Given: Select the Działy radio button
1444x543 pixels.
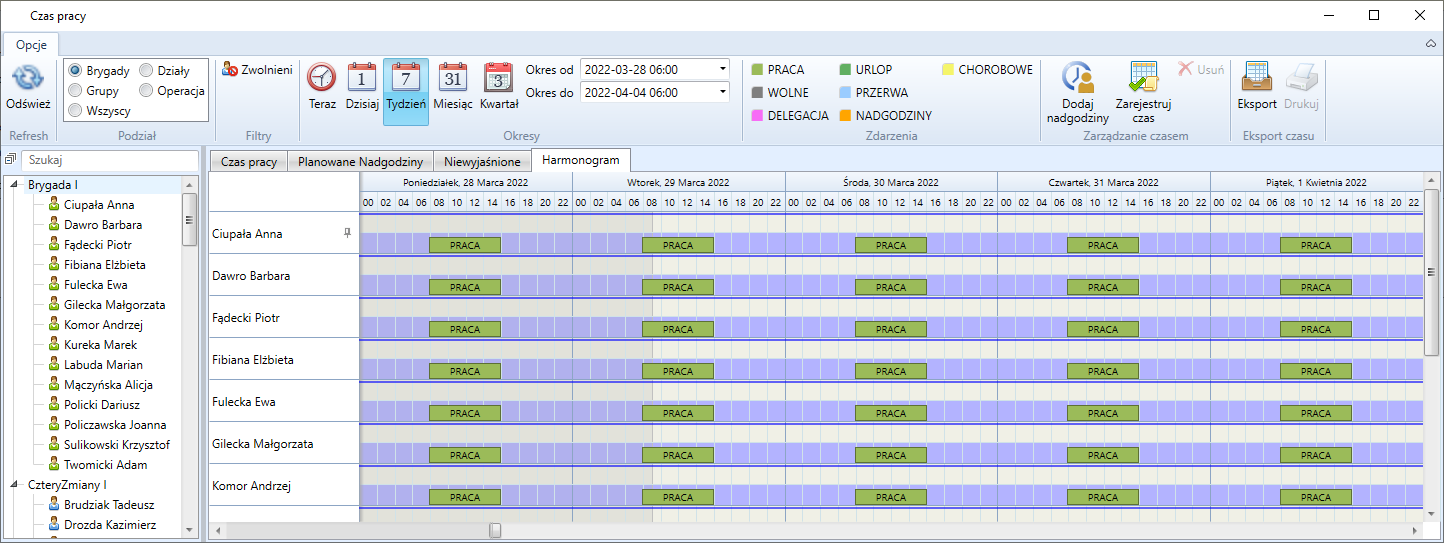Looking at the screenshot, I should pyautogui.click(x=147, y=71).
